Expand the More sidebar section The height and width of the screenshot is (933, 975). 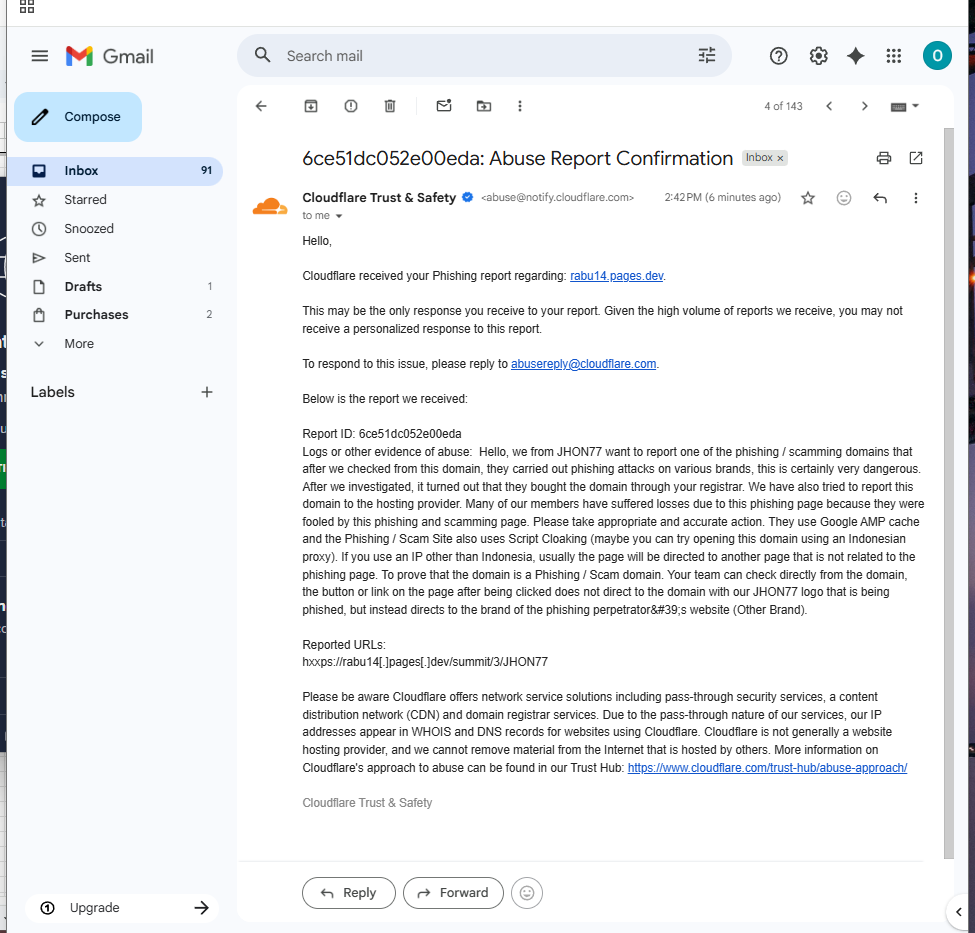coord(79,344)
